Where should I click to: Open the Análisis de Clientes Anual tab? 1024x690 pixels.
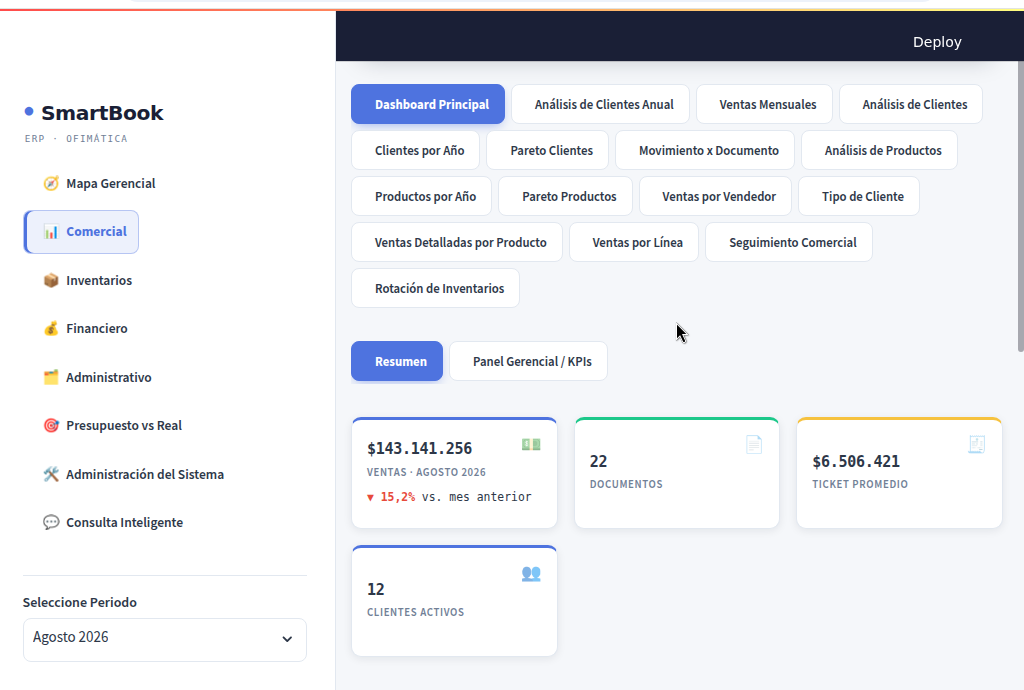(600, 104)
